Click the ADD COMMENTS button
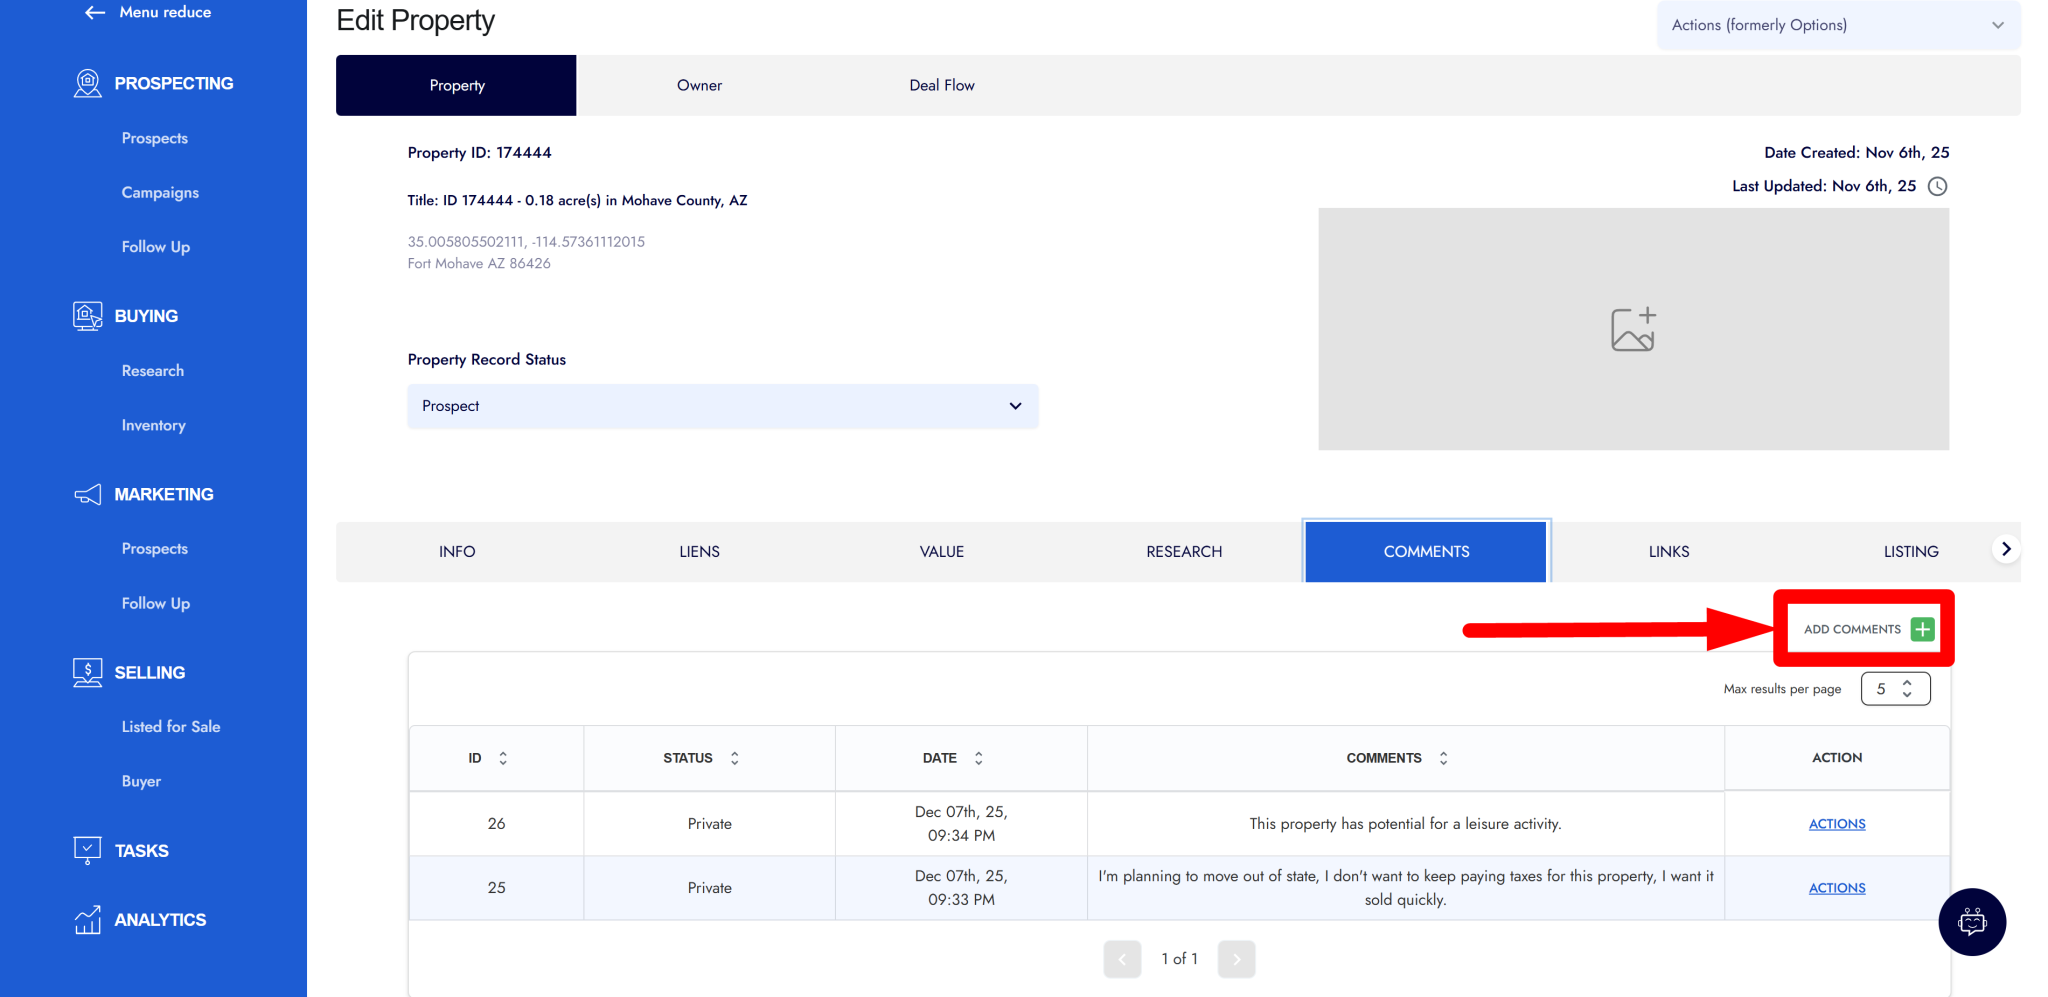Screen dimensions: 2048x997 (x=1862, y=629)
